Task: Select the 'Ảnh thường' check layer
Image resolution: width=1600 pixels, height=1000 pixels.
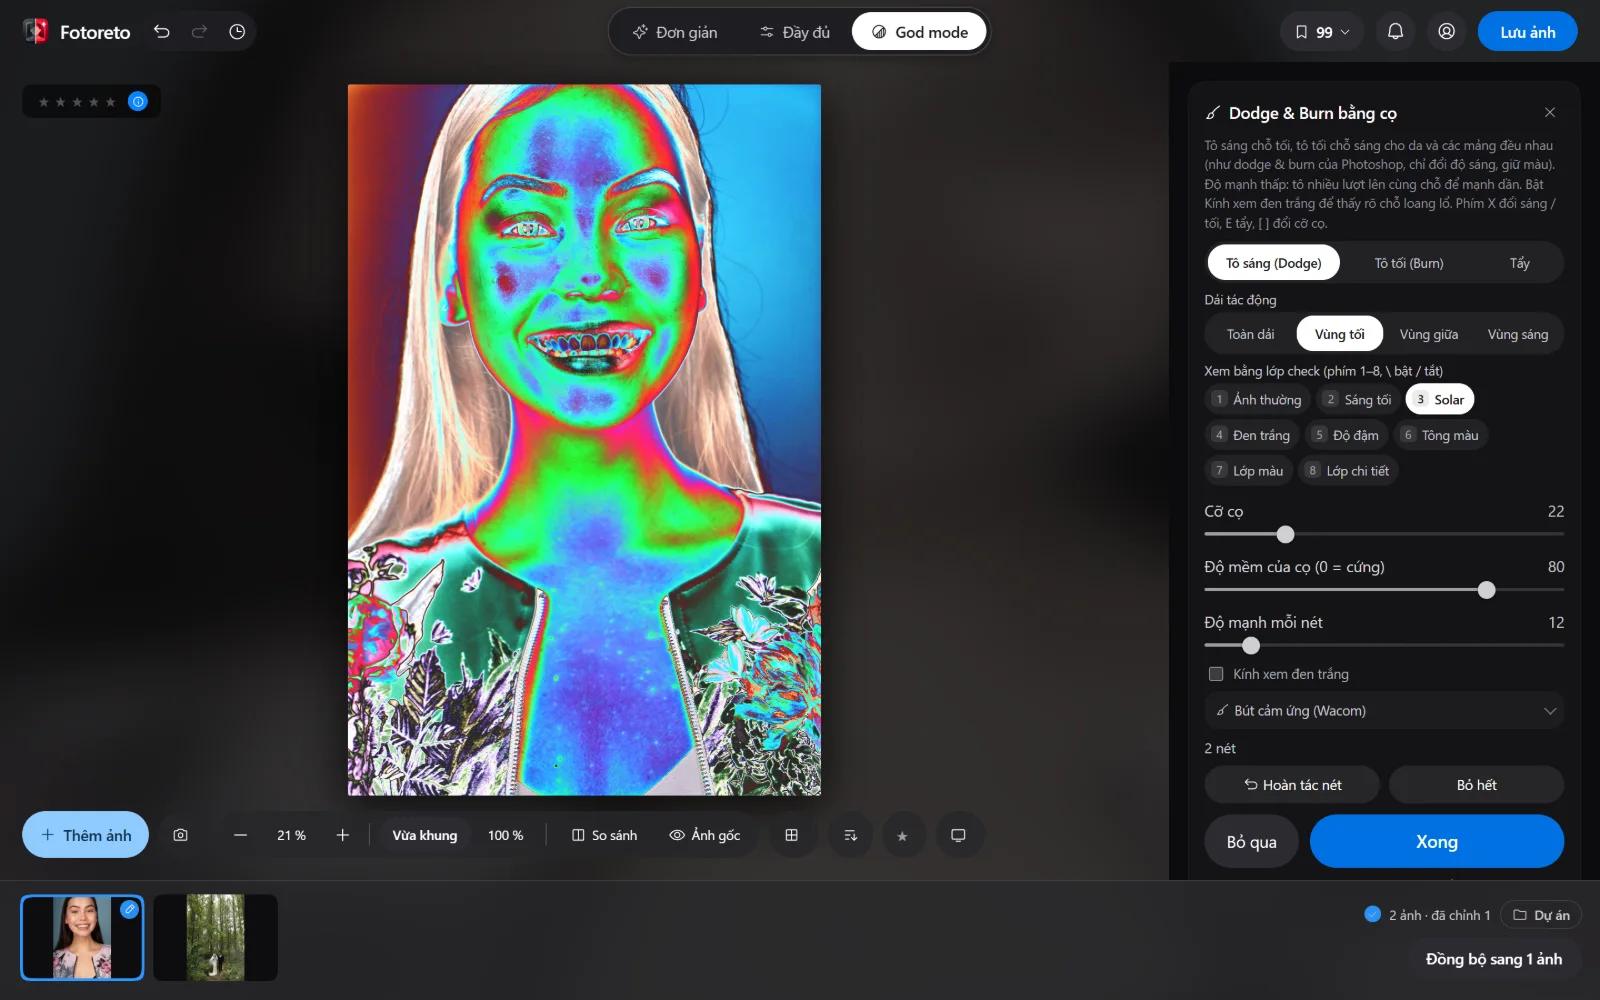Action: (1257, 400)
